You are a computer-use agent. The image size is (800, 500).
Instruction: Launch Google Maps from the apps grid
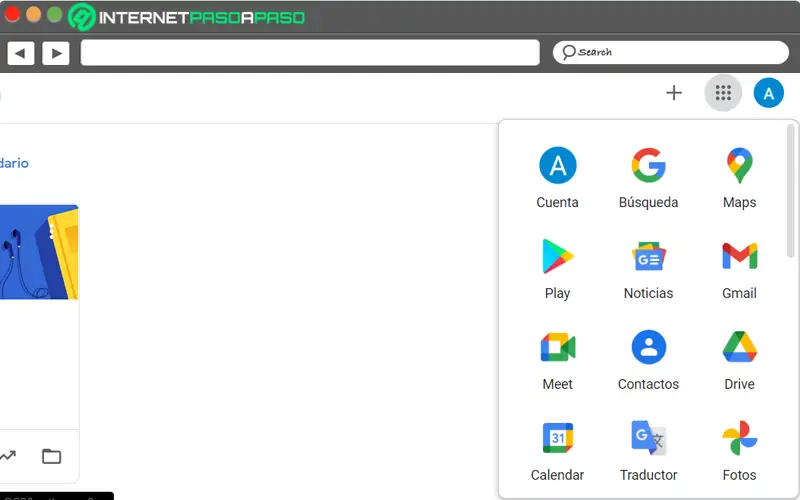739,165
